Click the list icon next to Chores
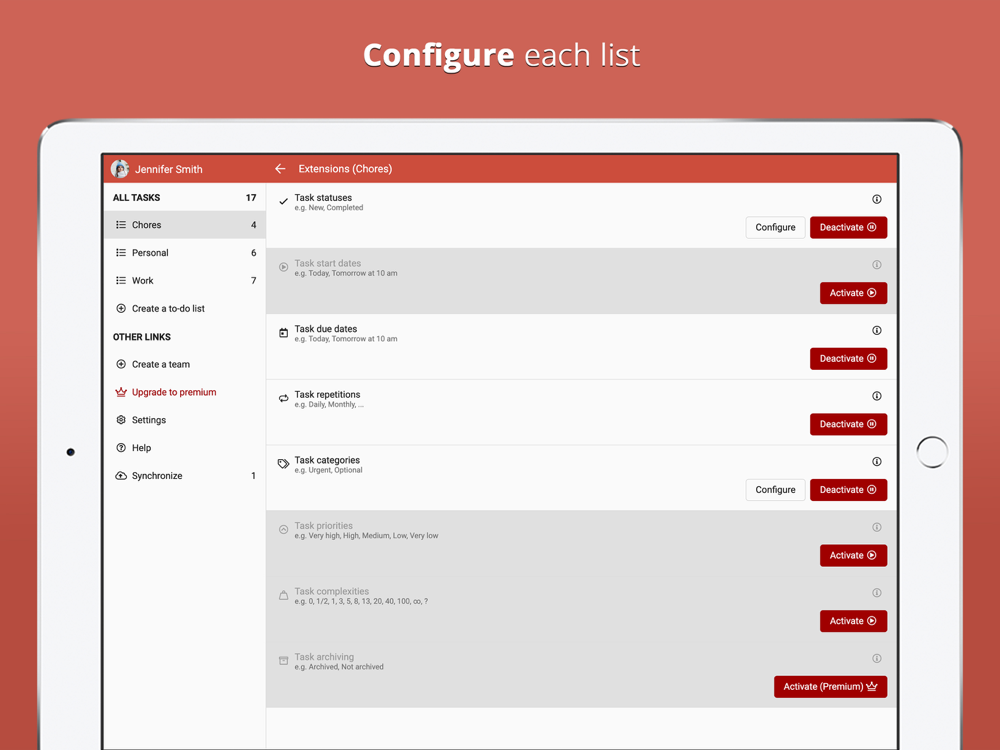Screen dimensions: 1000x750 point(121,225)
